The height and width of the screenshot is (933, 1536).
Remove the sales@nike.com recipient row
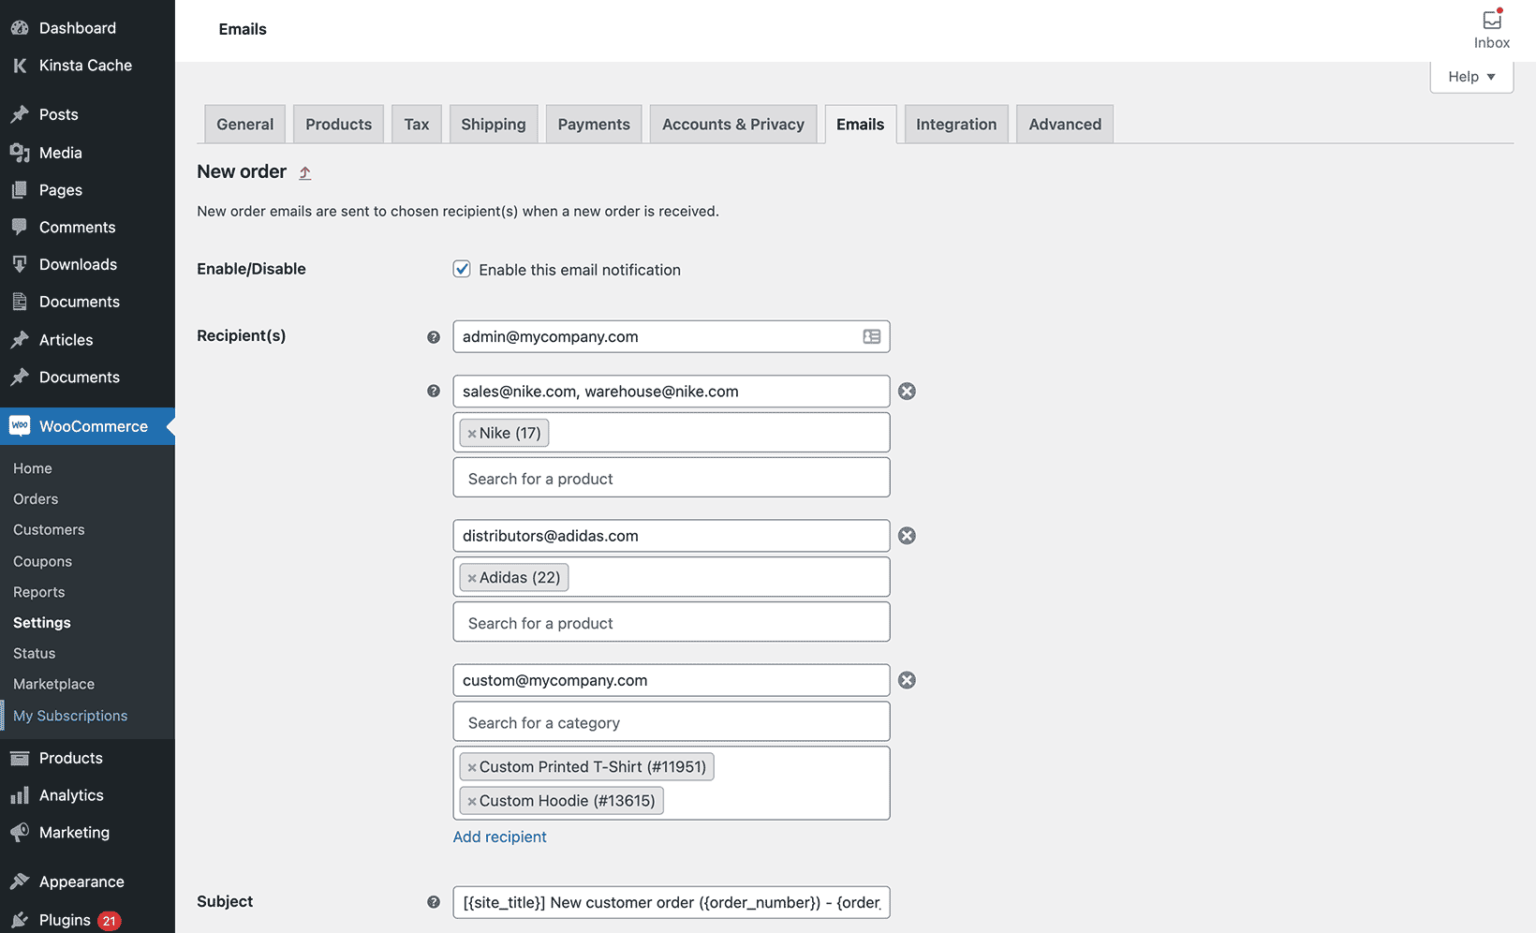point(906,391)
